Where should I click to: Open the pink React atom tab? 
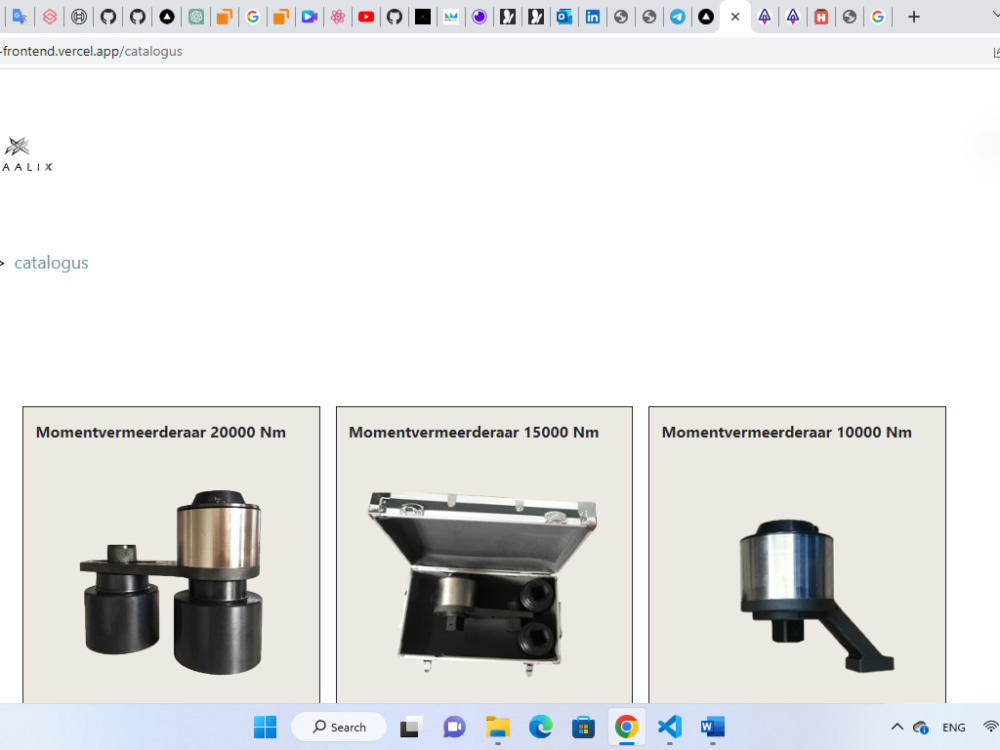pos(337,17)
